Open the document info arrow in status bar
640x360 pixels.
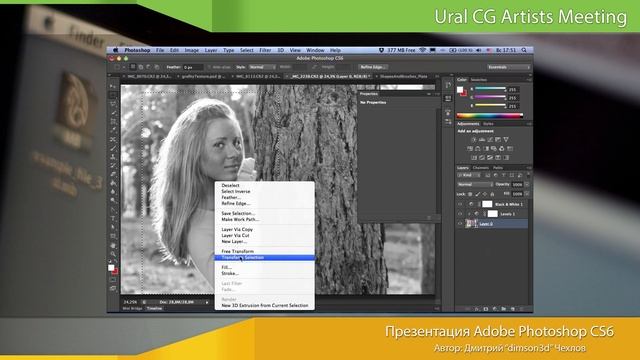pyautogui.click(x=207, y=302)
